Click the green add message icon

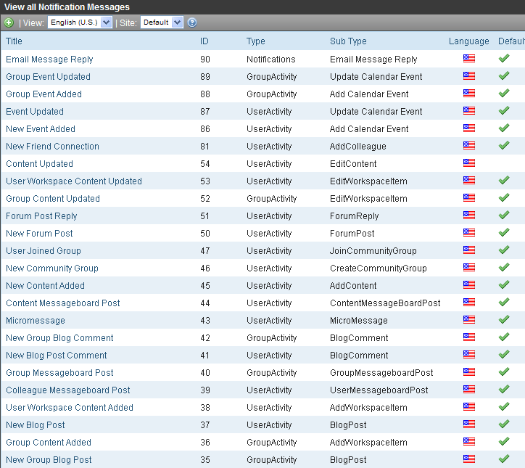[x=9, y=22]
